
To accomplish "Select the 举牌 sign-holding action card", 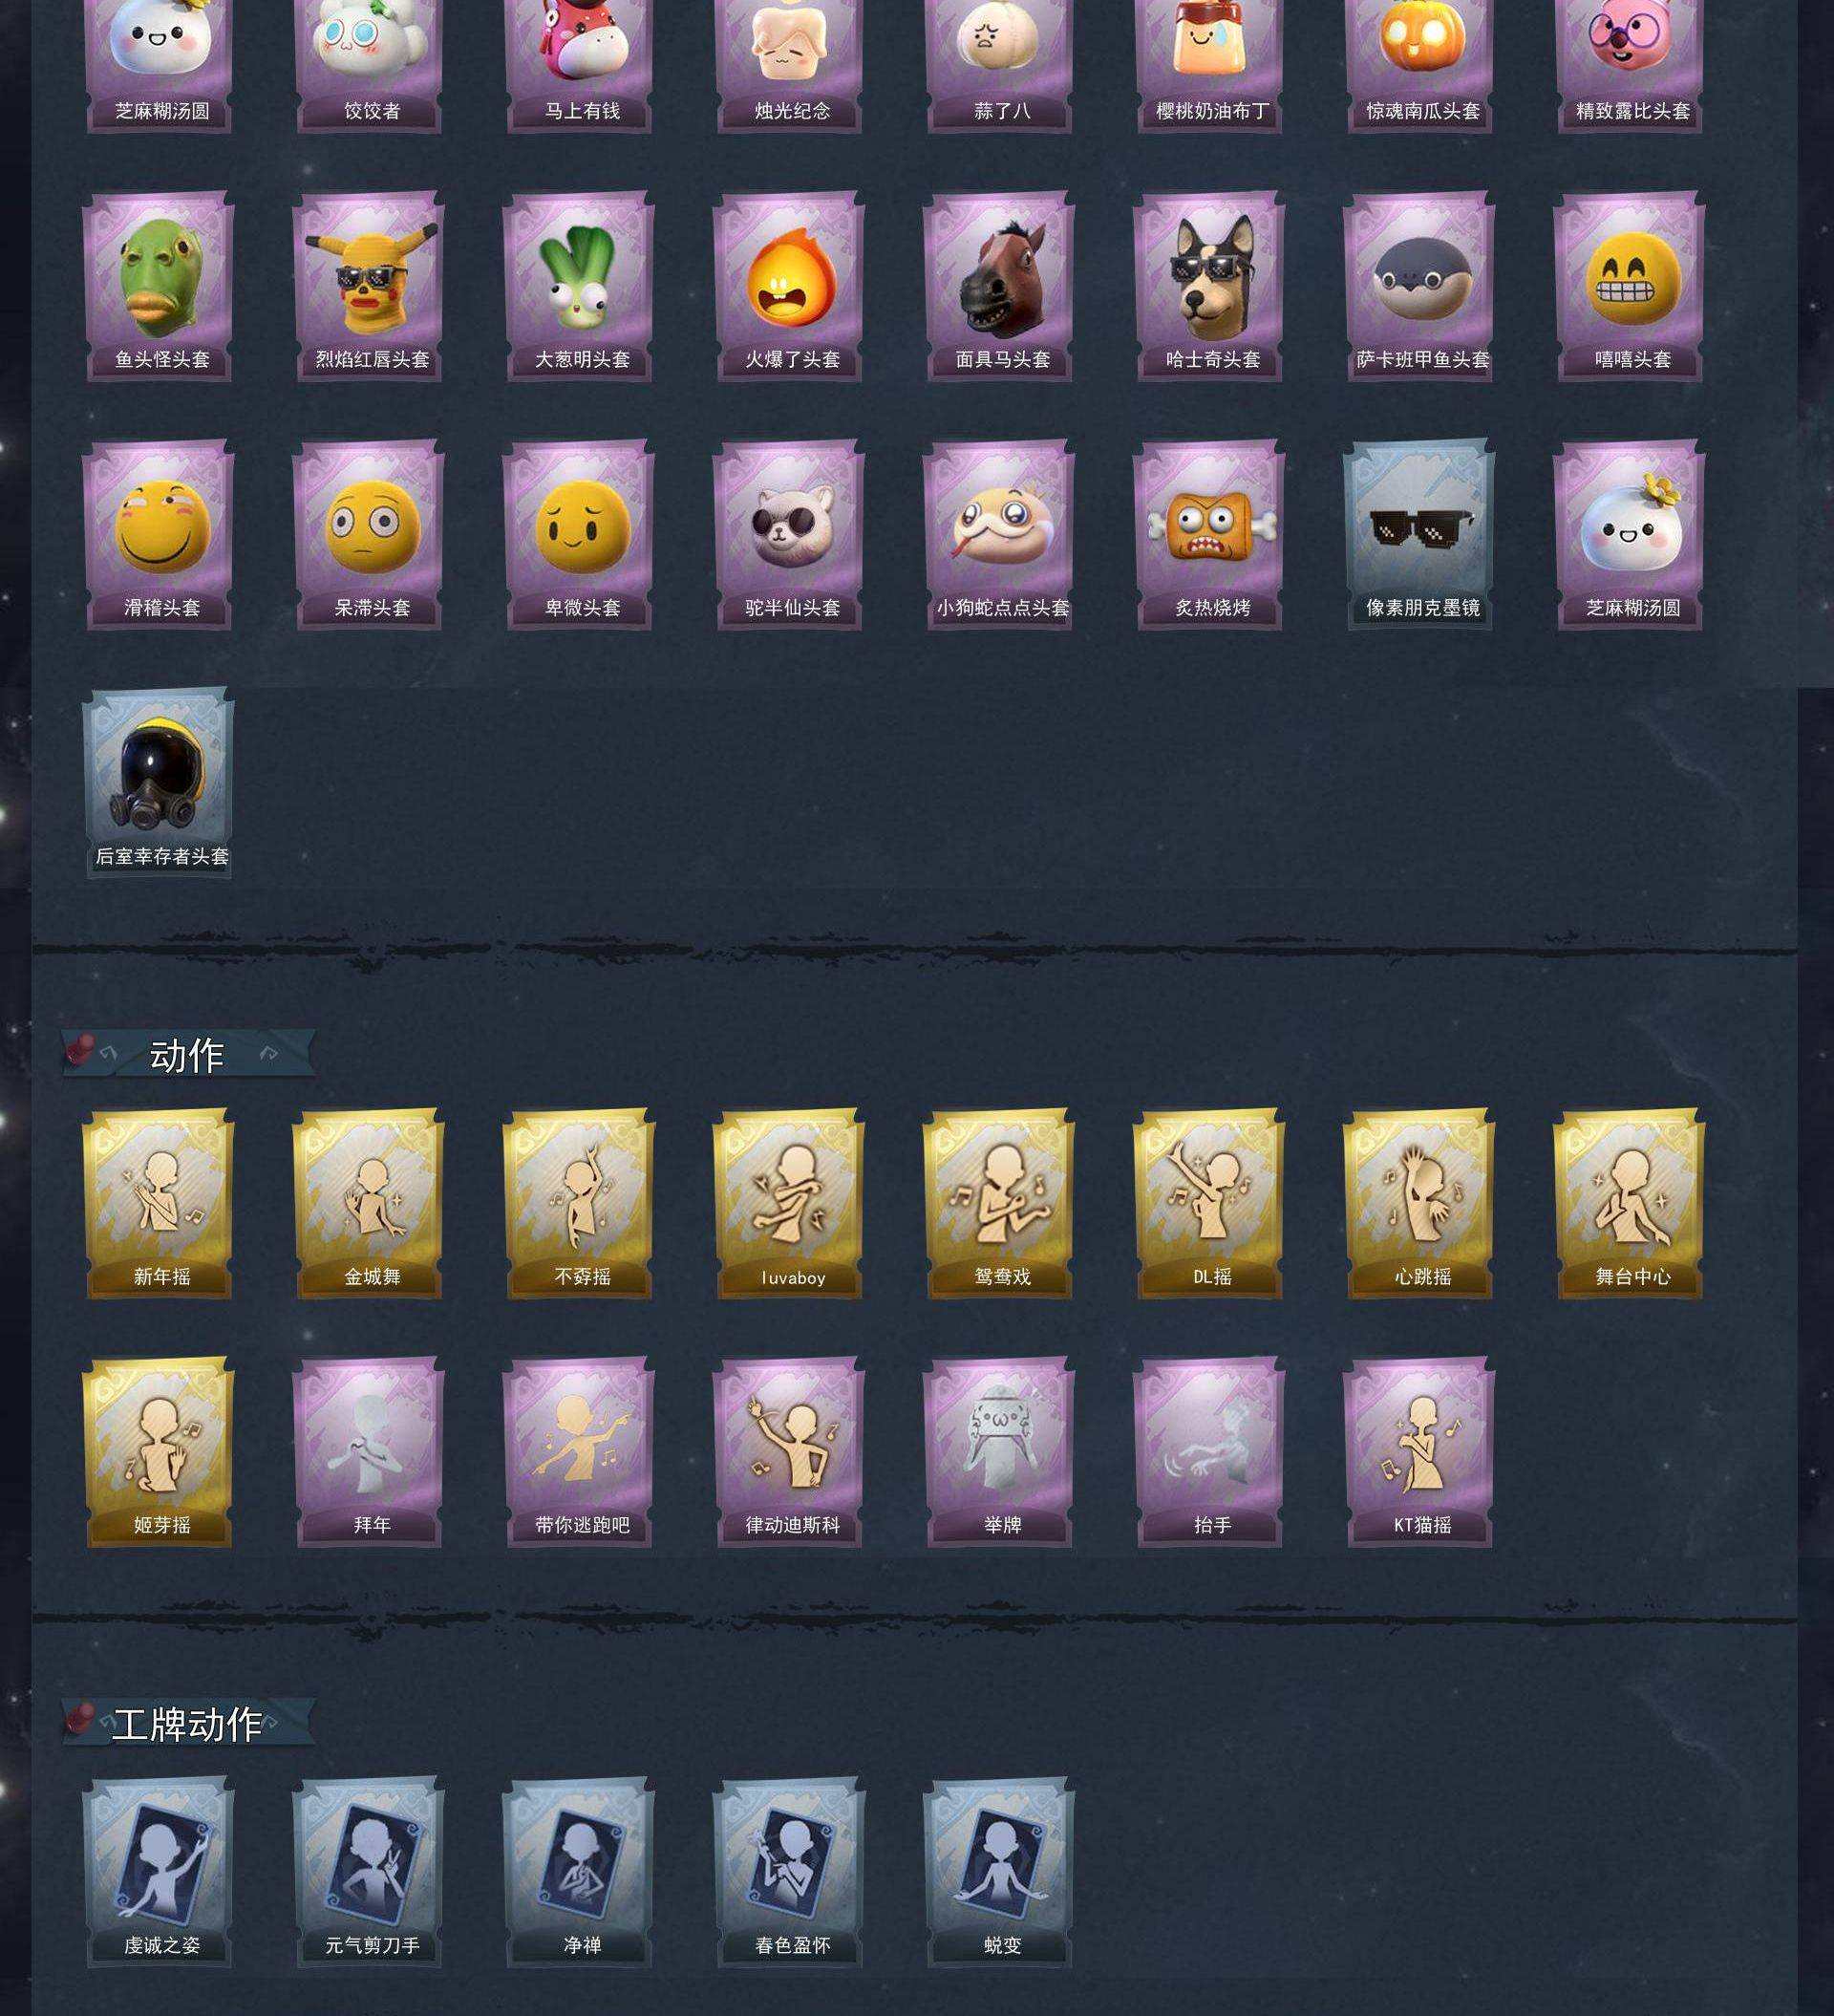I will click(x=999, y=1452).
